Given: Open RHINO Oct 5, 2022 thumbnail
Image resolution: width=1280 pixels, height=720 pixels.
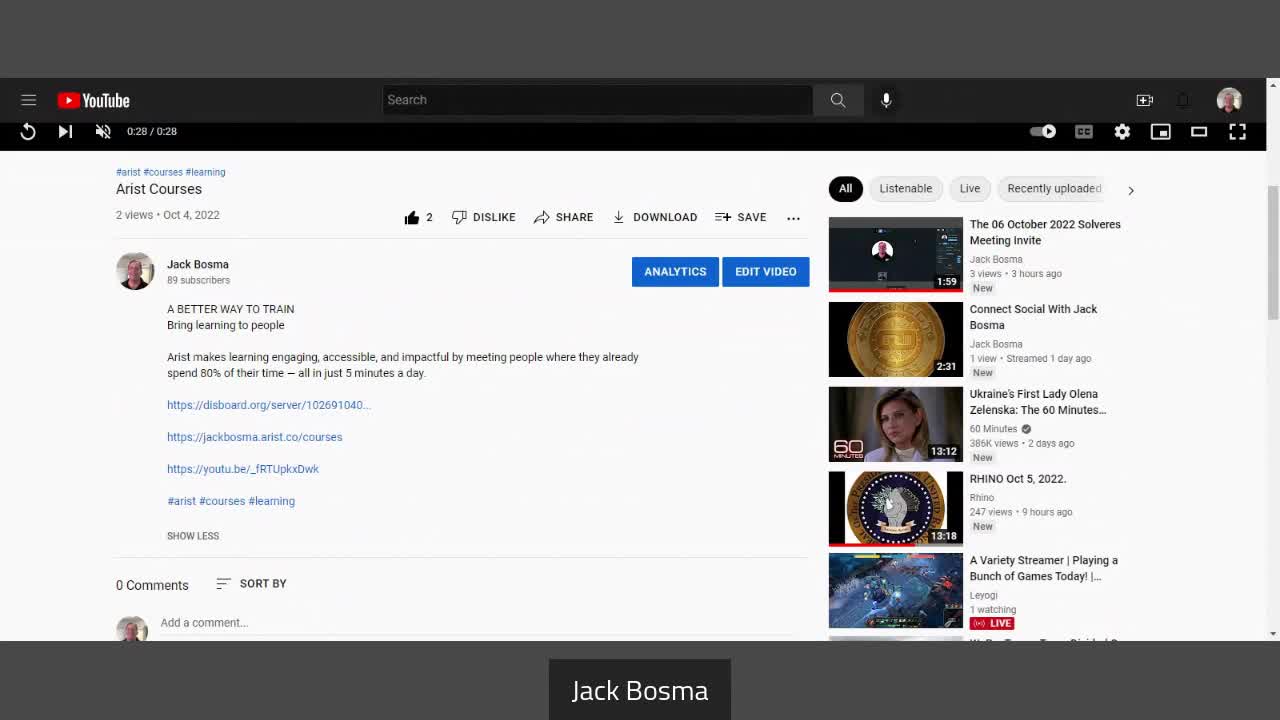Looking at the screenshot, I should (896, 509).
